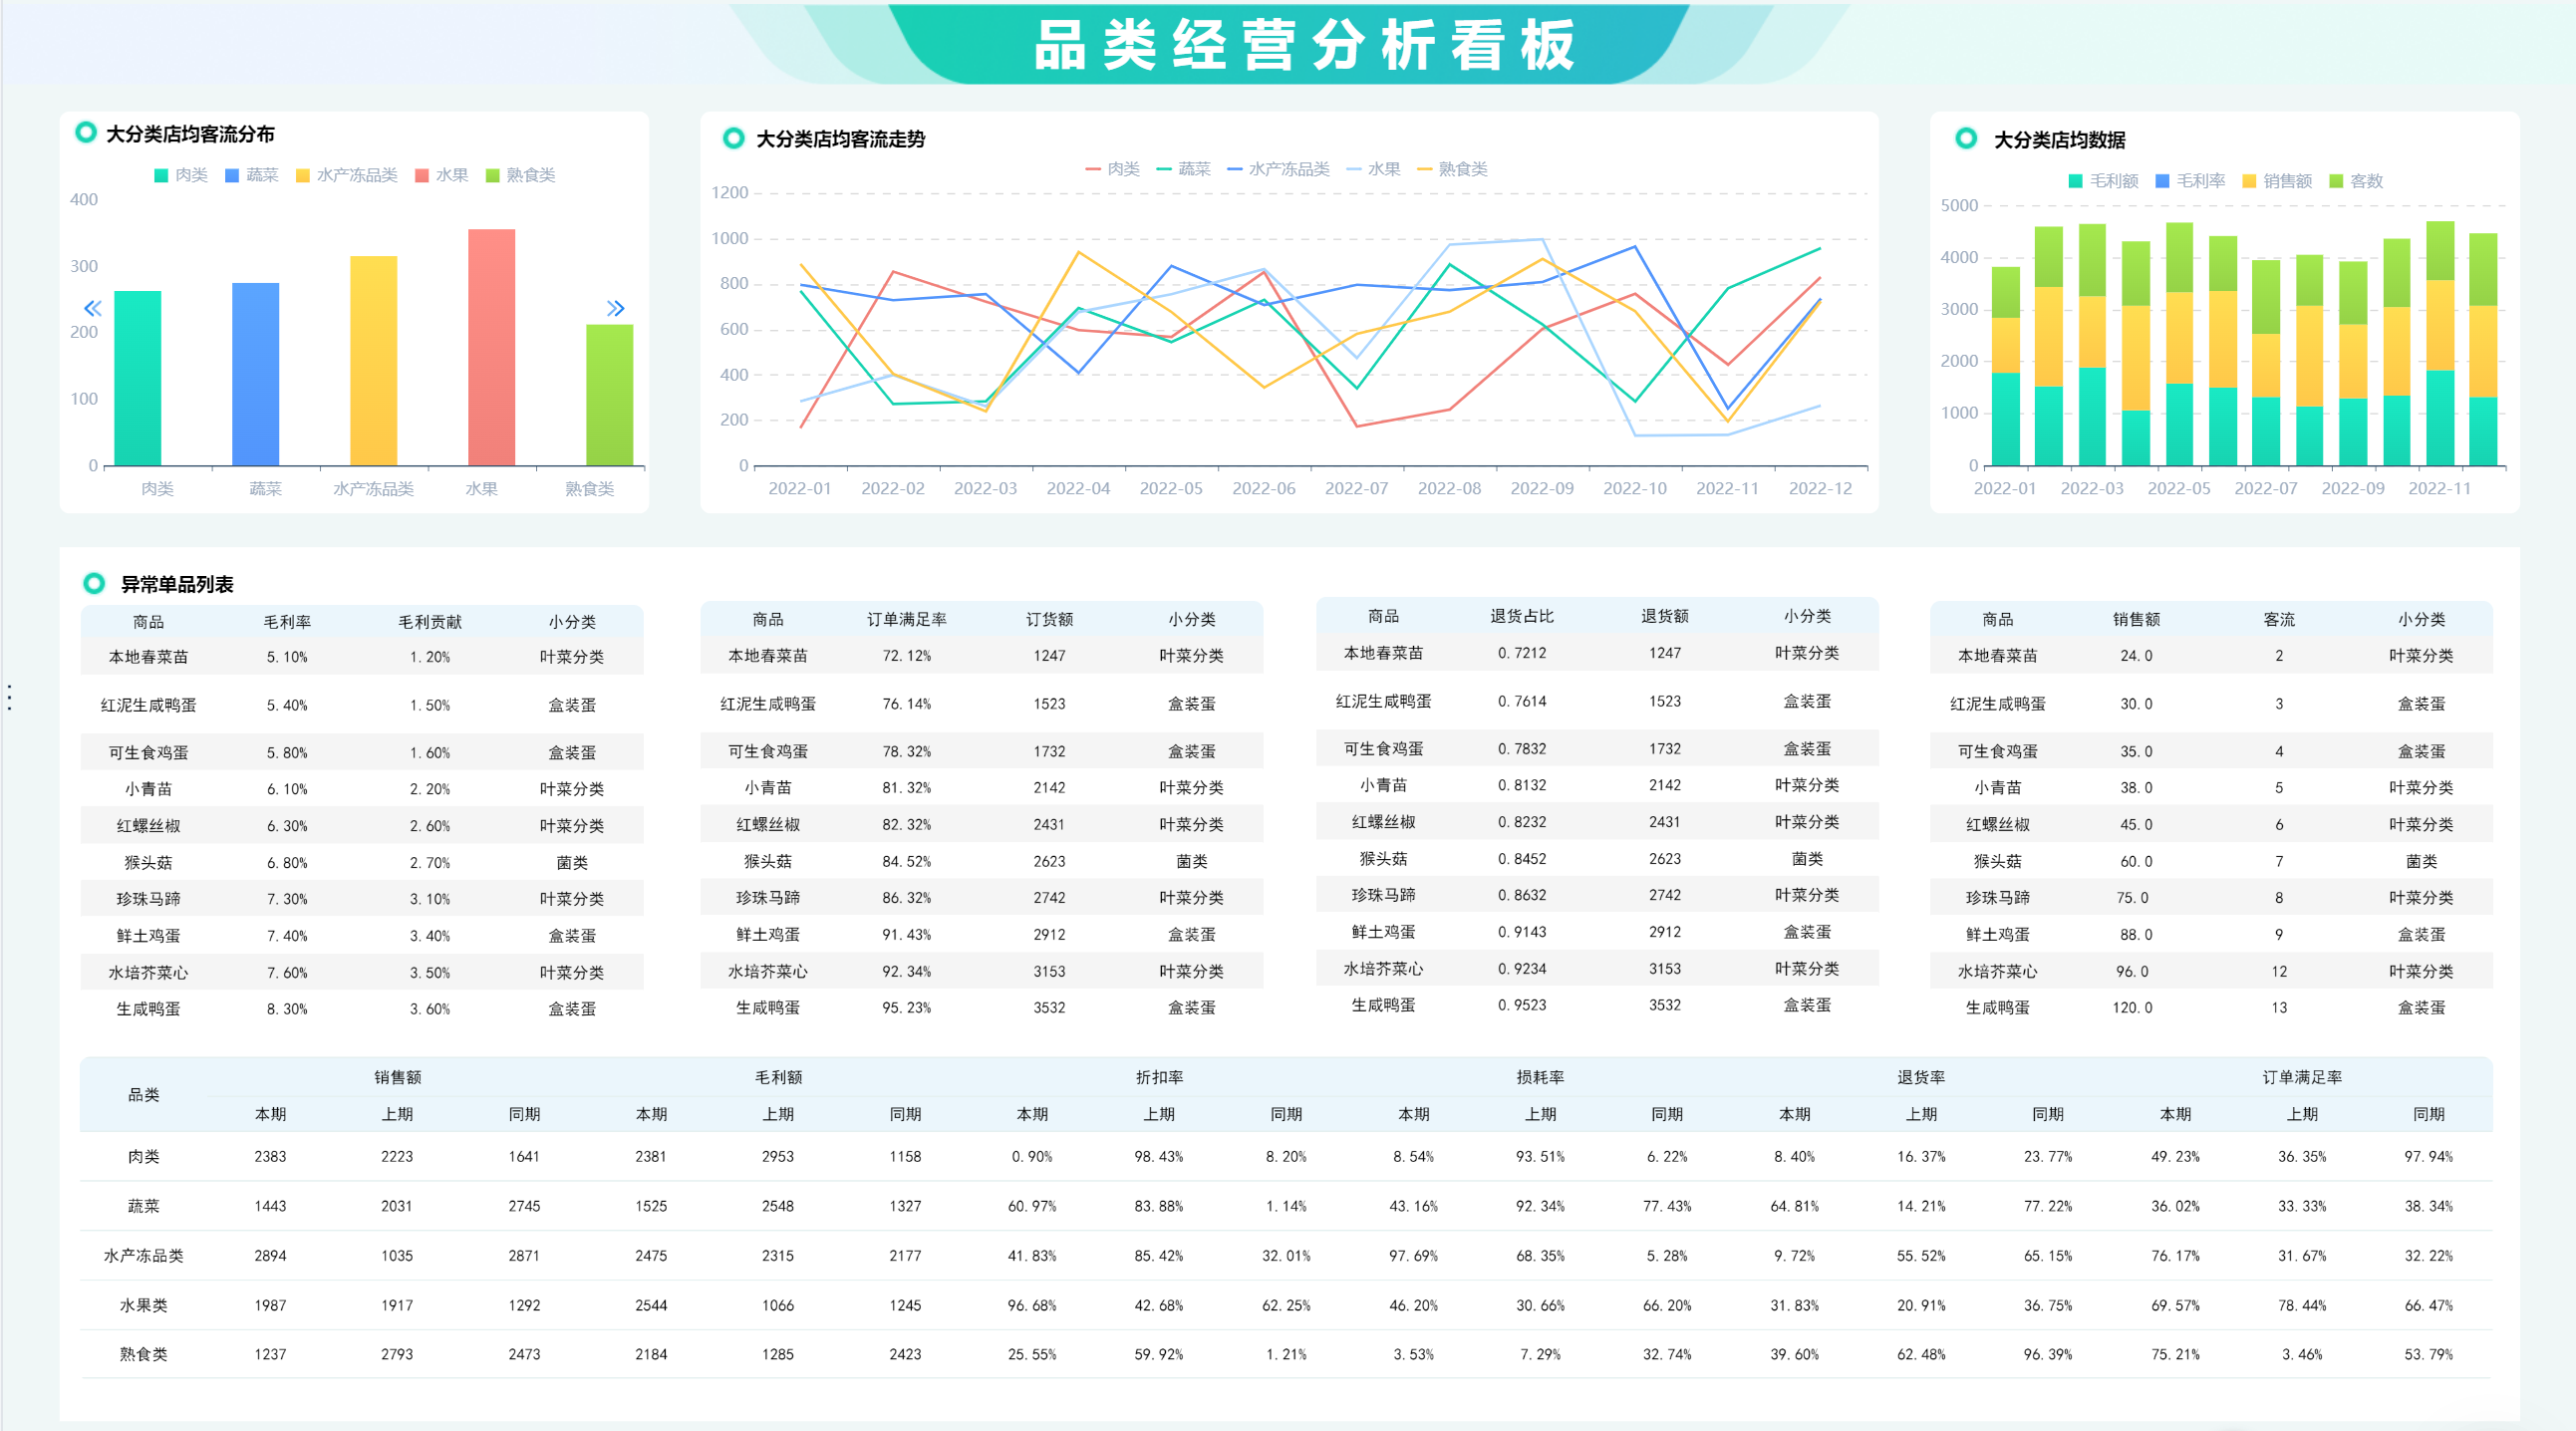The height and width of the screenshot is (1431, 2576).
Task: Click the right double-chevron on bar chart
Action: [x=616, y=308]
